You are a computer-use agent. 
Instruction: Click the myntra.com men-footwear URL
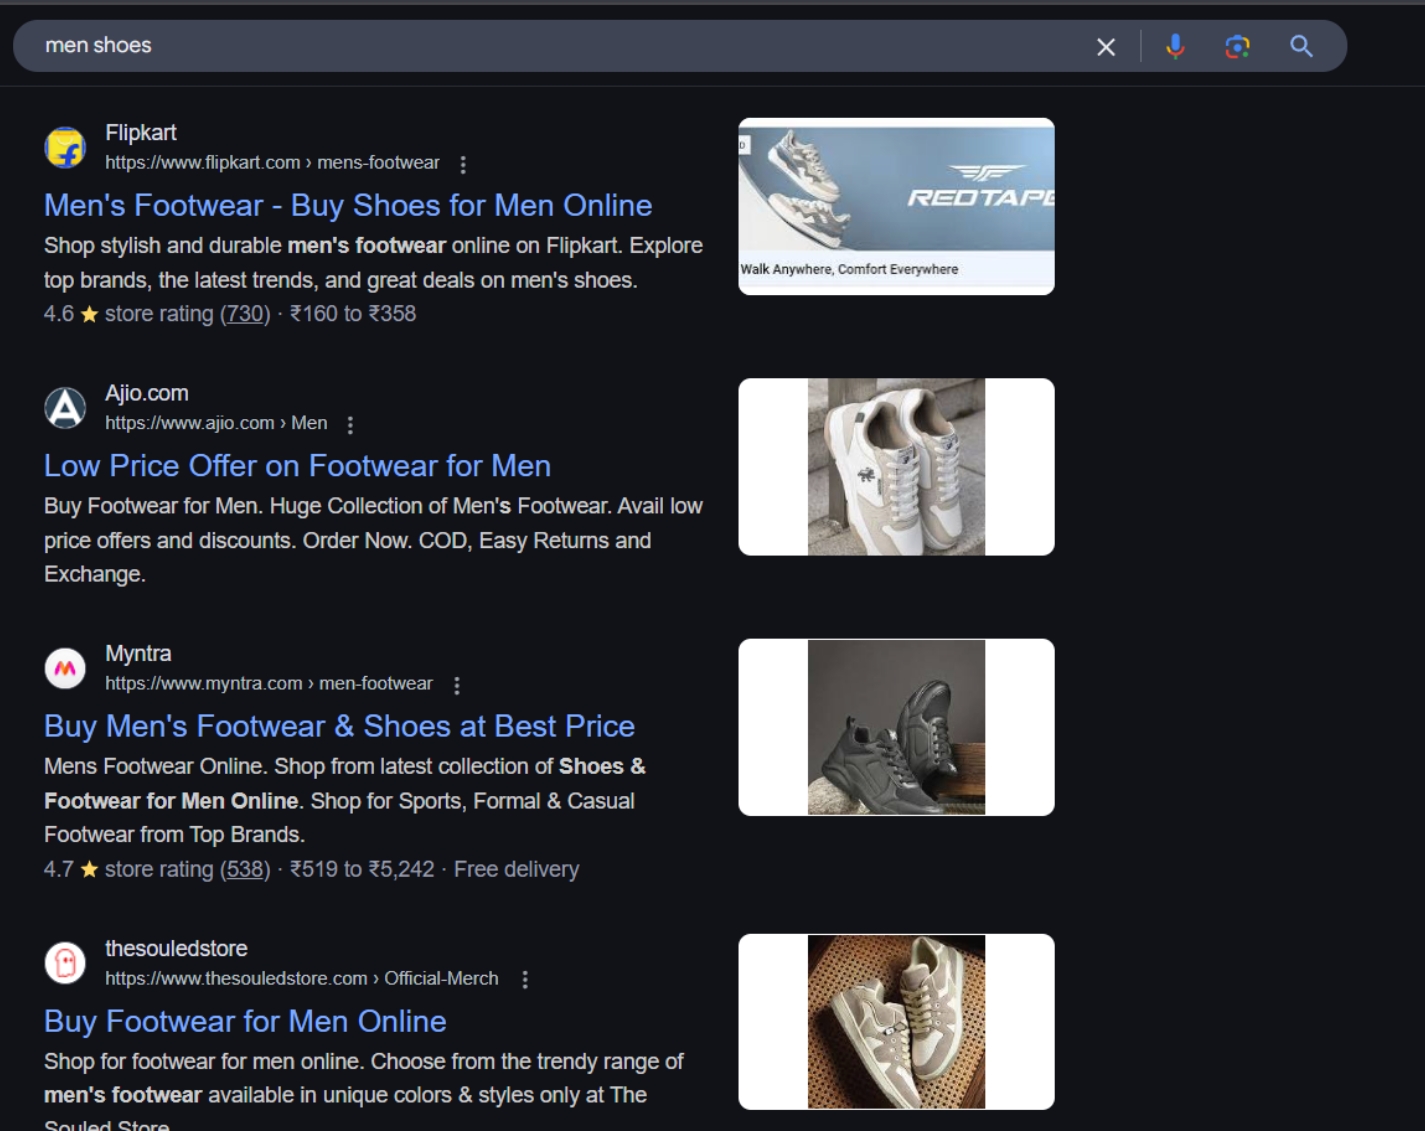[x=269, y=684]
